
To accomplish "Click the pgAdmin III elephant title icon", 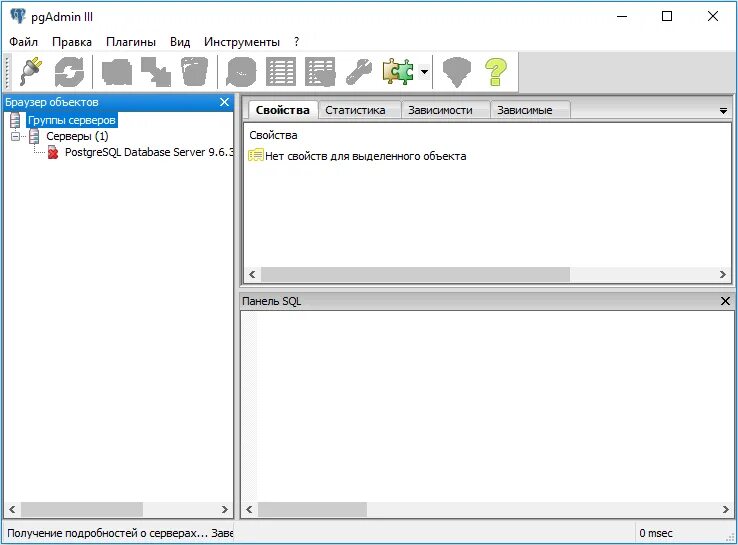I will (17, 16).
